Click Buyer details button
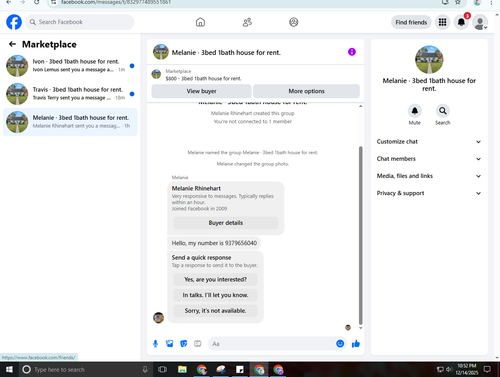This screenshot has width=500, height=377. point(226,223)
